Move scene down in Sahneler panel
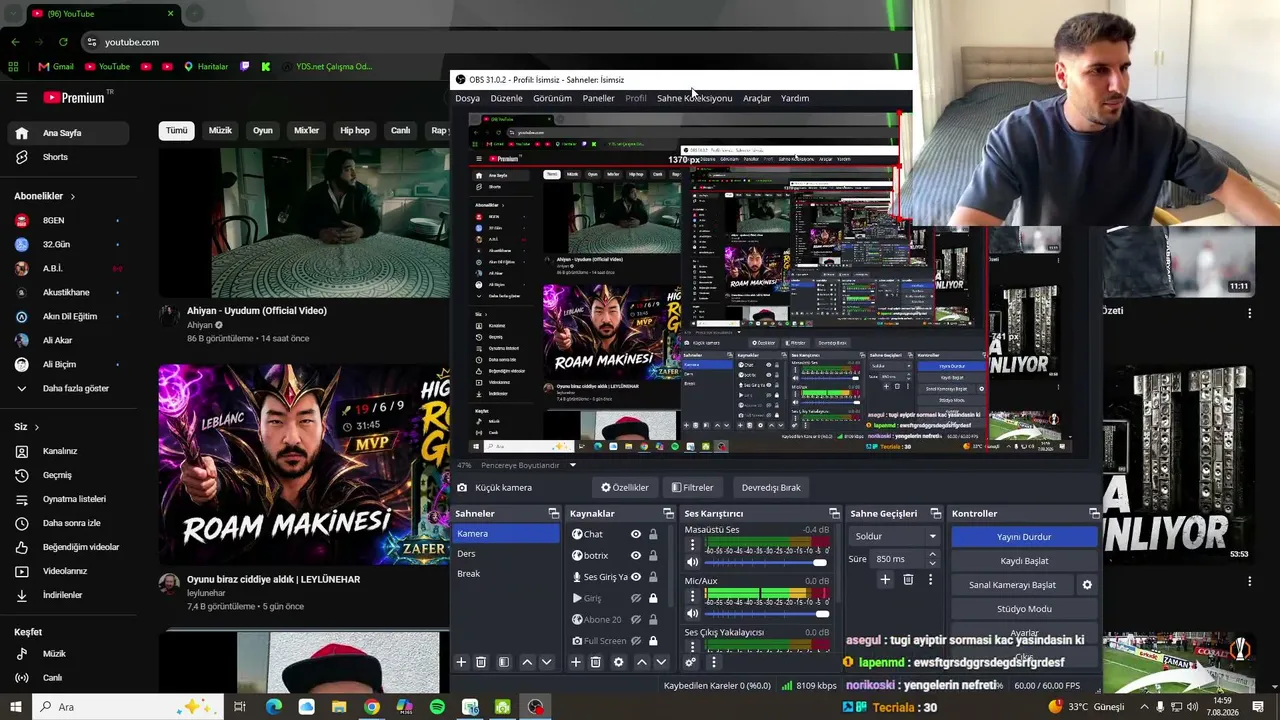 tap(546, 662)
